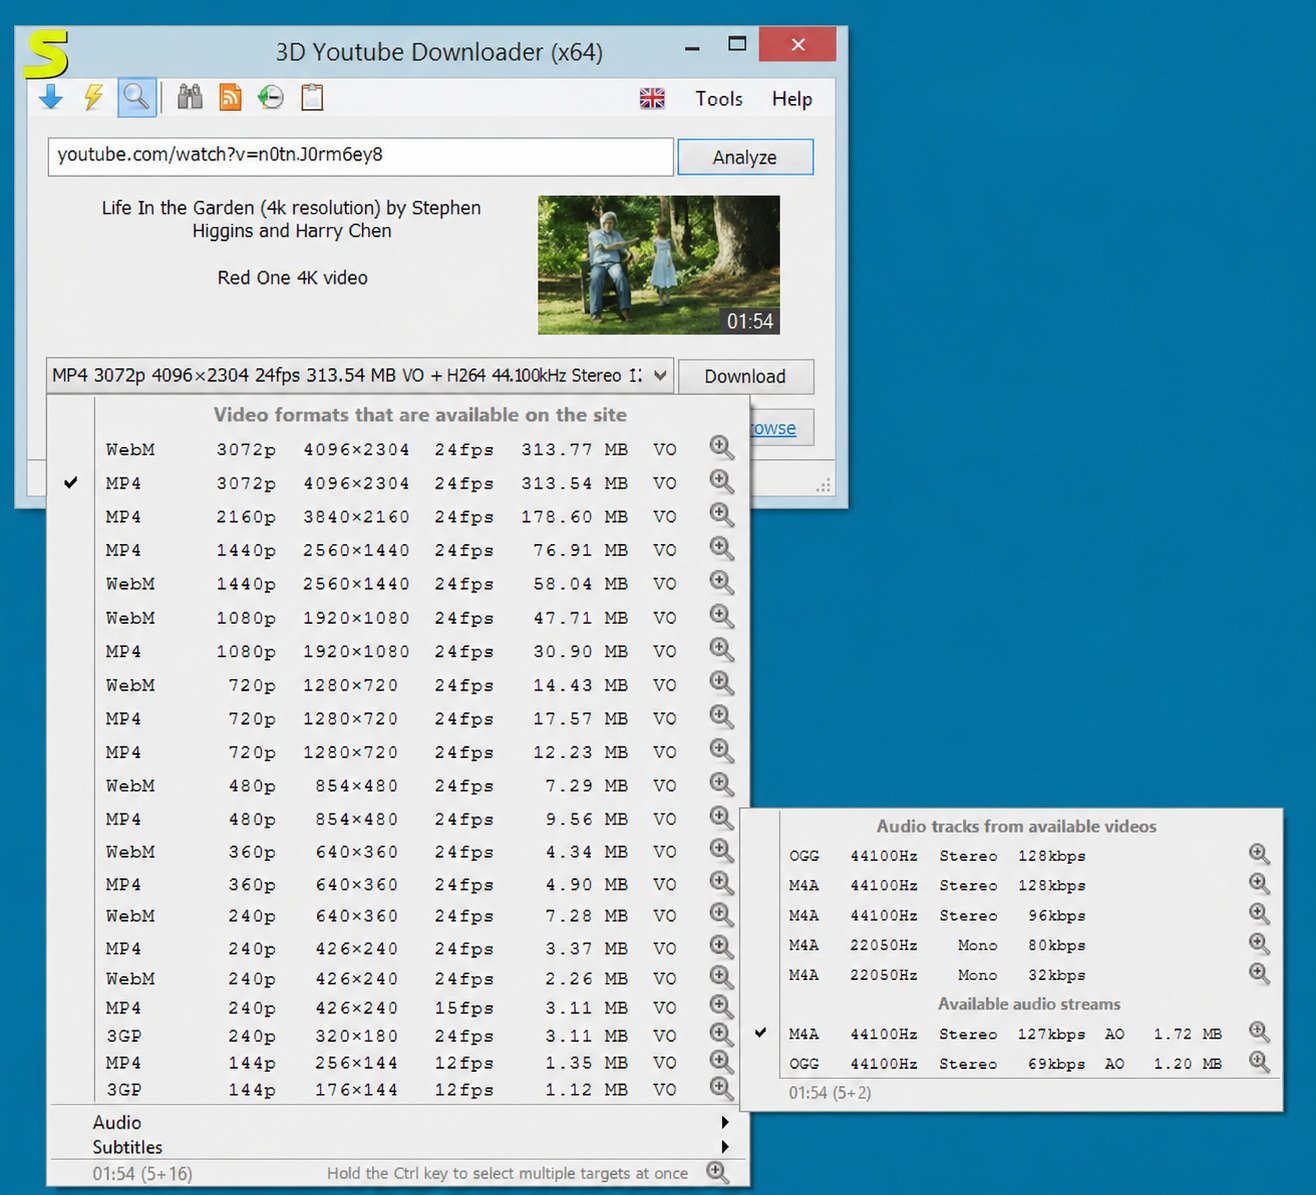Image resolution: width=1316 pixels, height=1195 pixels.
Task: Click the garden video thumbnail
Action: 658,265
